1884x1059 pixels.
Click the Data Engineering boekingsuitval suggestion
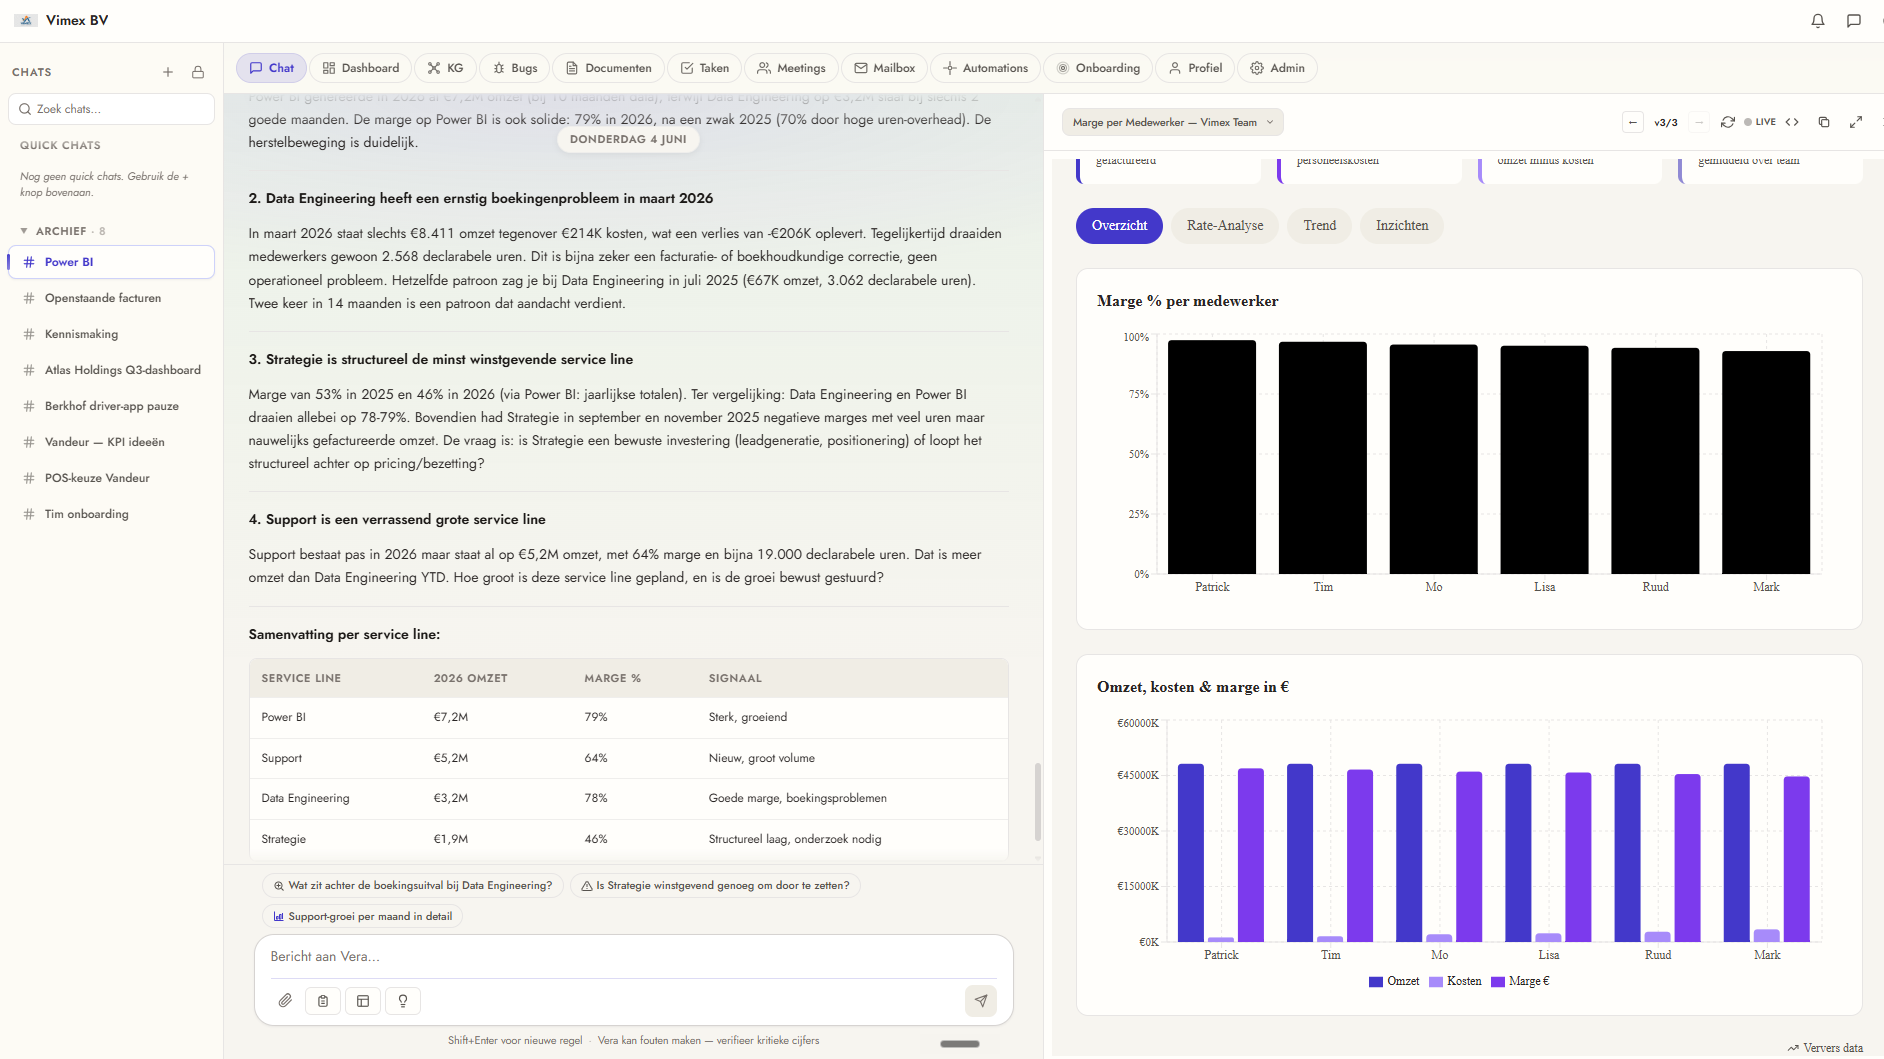tap(413, 886)
